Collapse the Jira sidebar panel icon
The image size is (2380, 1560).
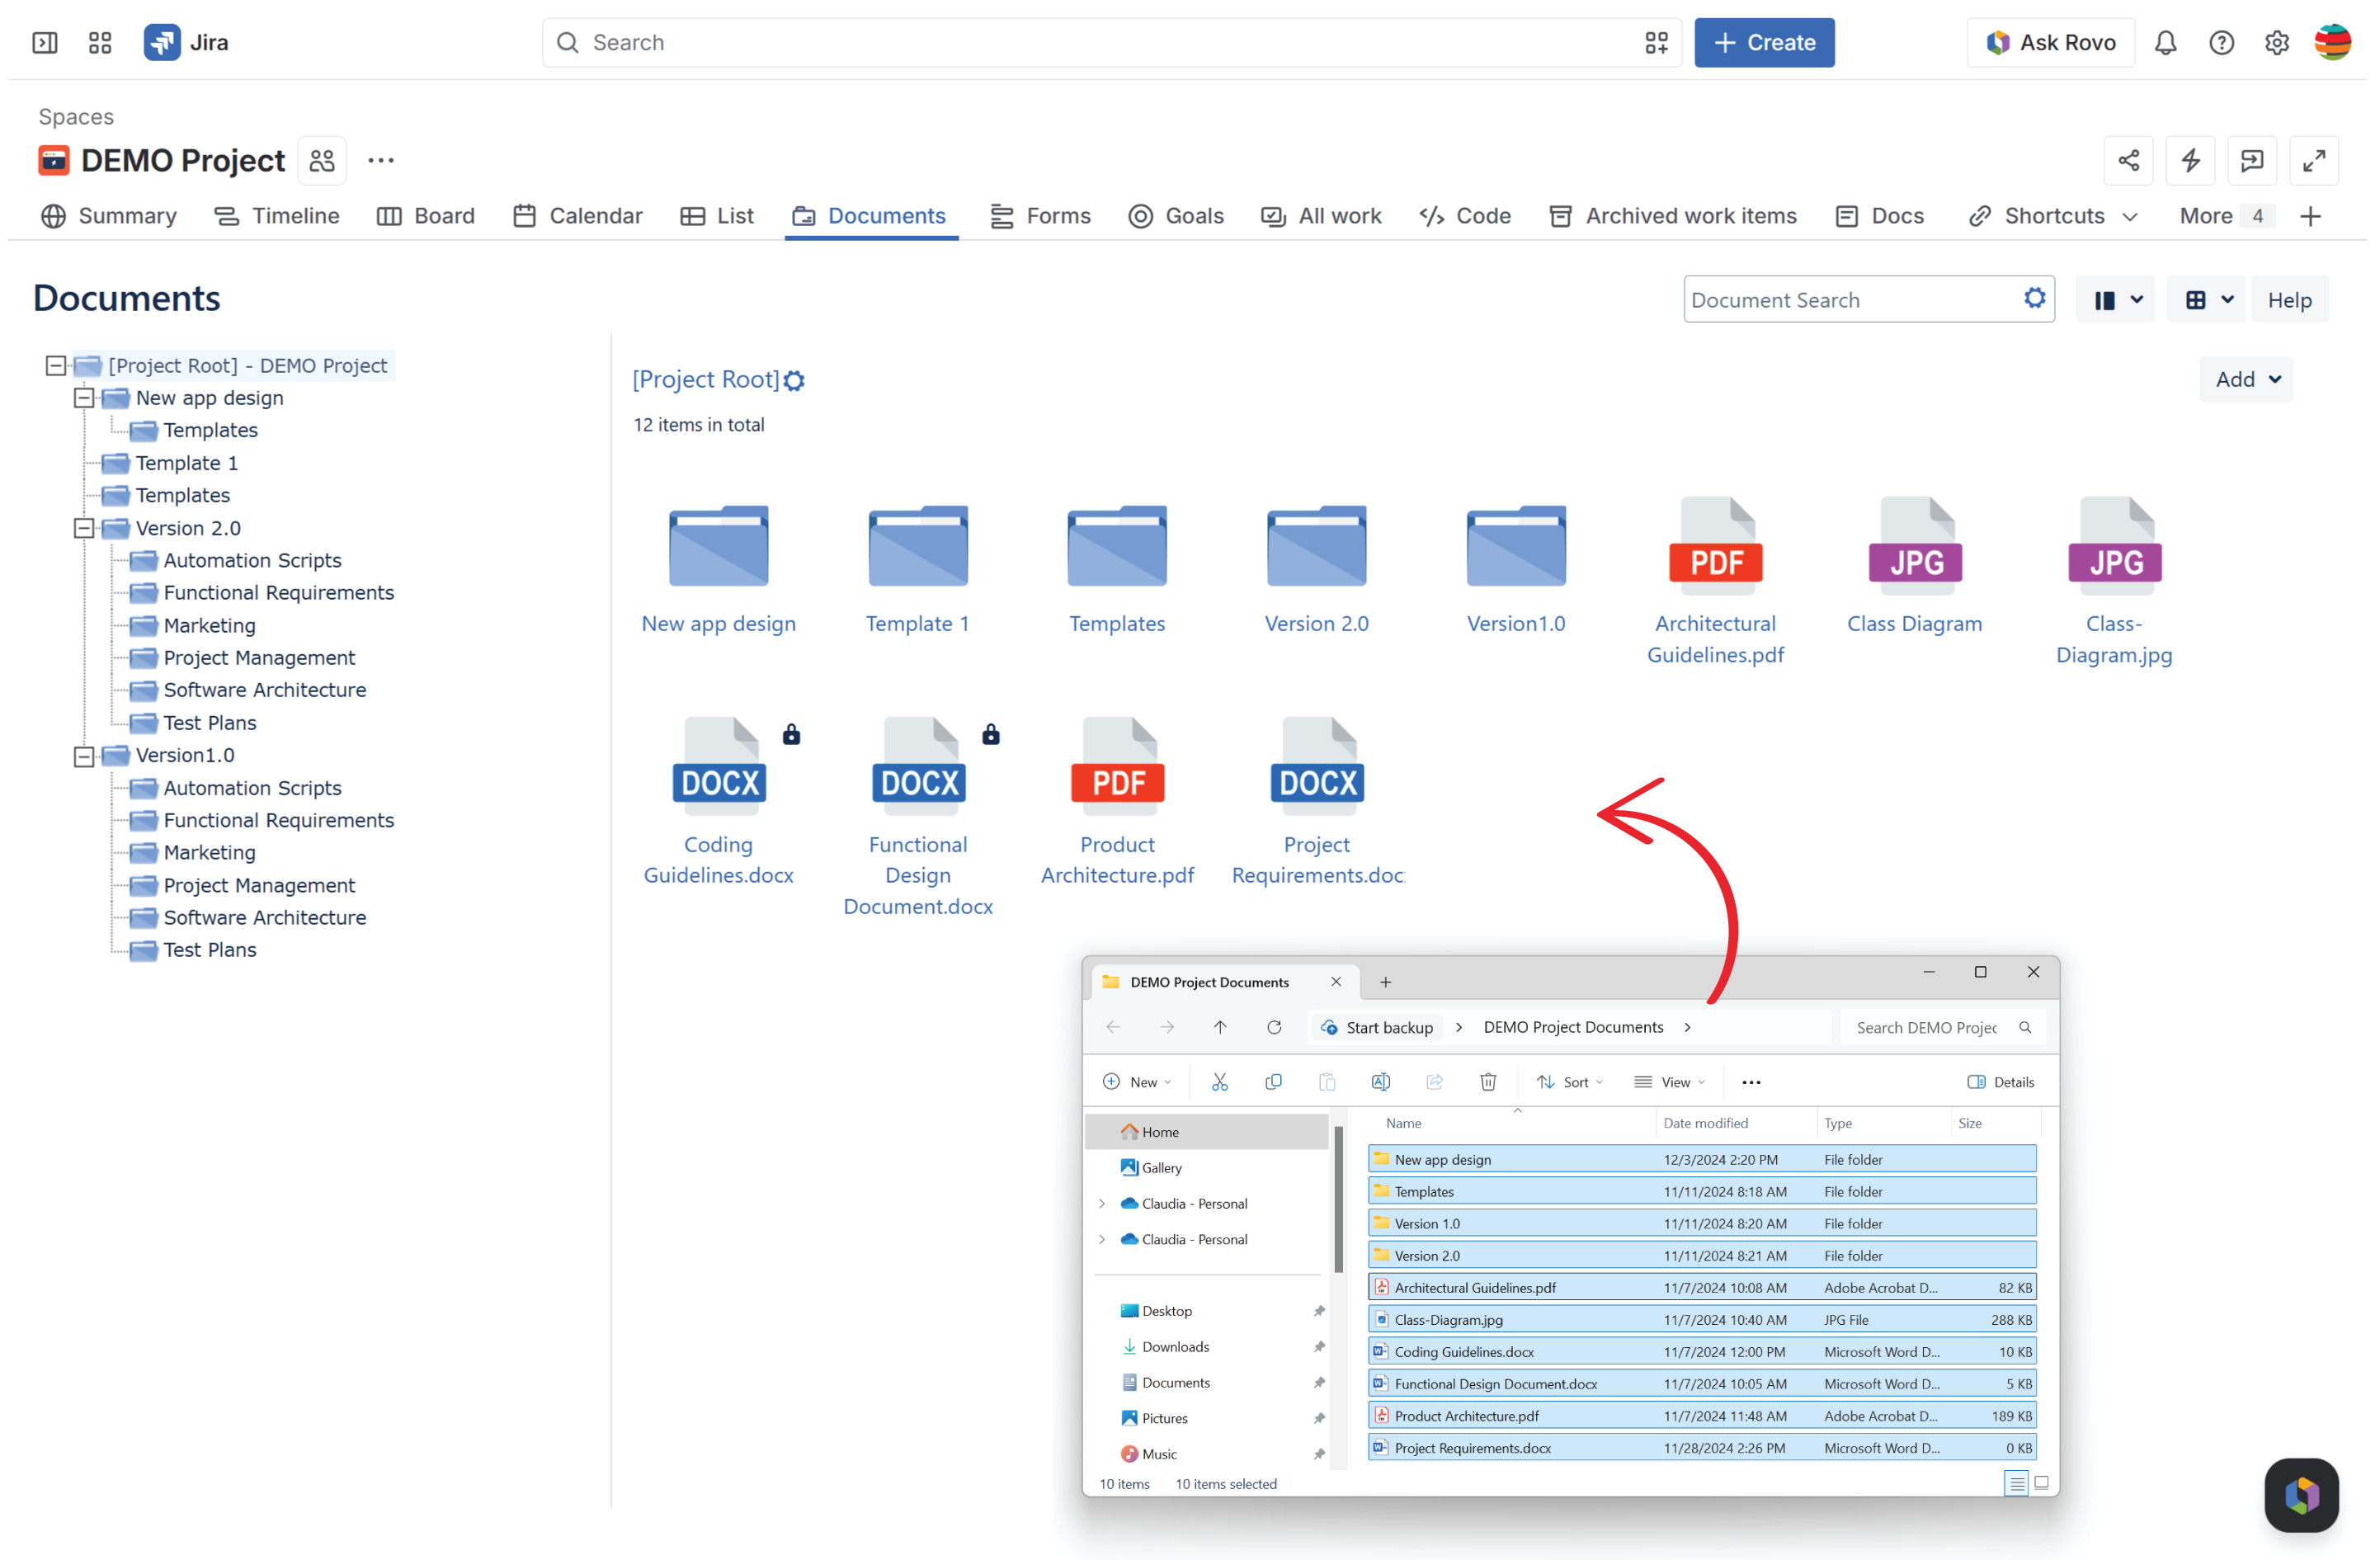pos(45,42)
